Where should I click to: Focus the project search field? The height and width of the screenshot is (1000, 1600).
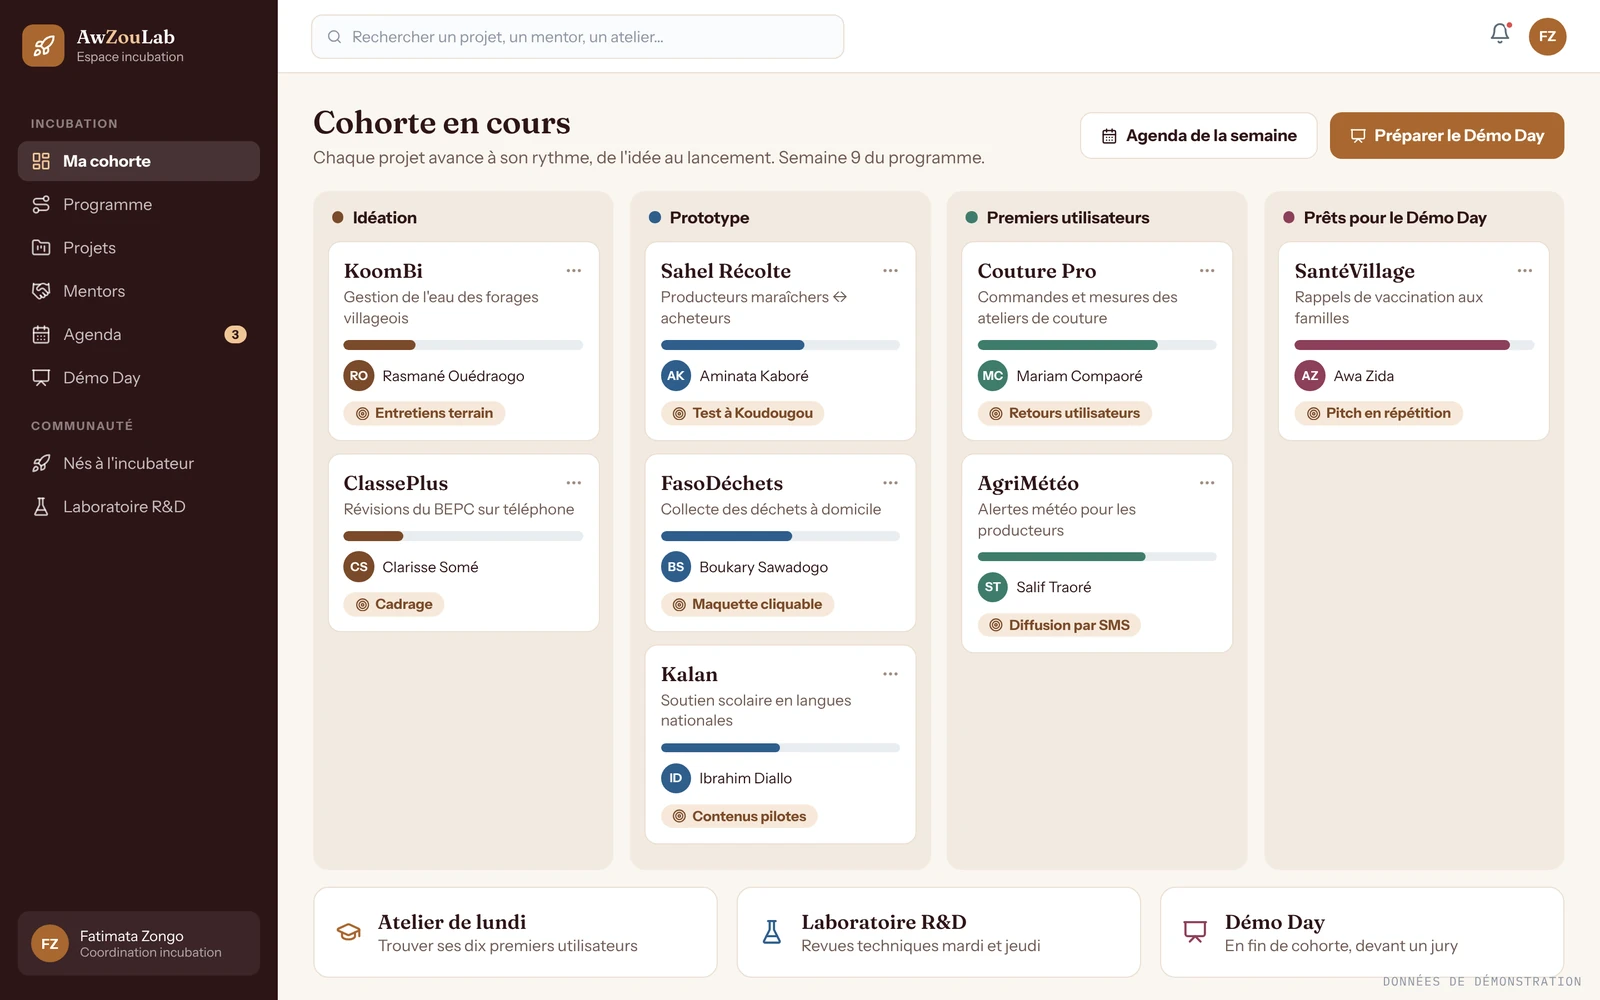click(578, 37)
